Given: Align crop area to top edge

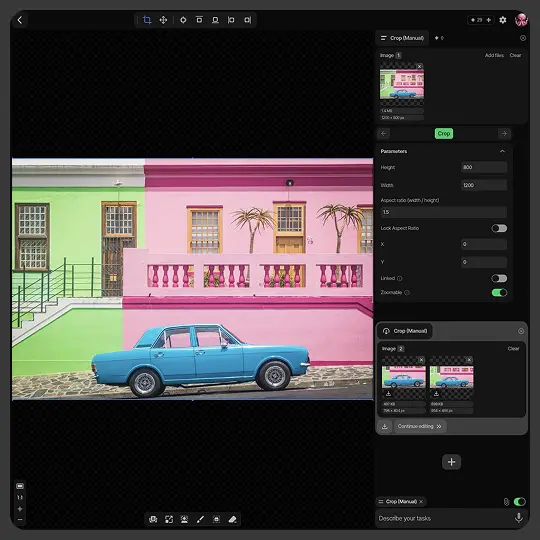Looking at the screenshot, I should point(199,20).
